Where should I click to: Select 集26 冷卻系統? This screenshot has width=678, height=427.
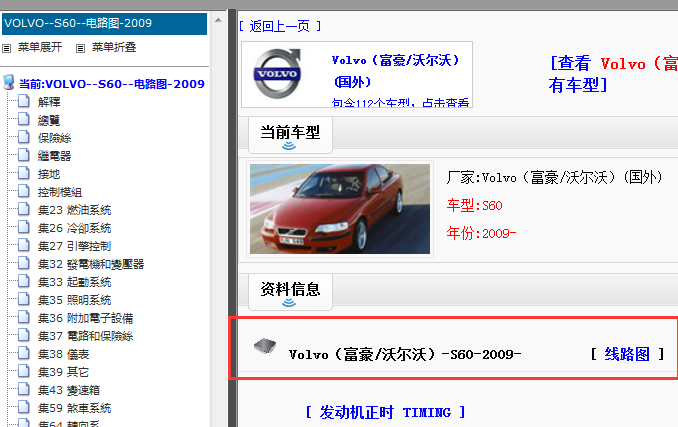74,228
